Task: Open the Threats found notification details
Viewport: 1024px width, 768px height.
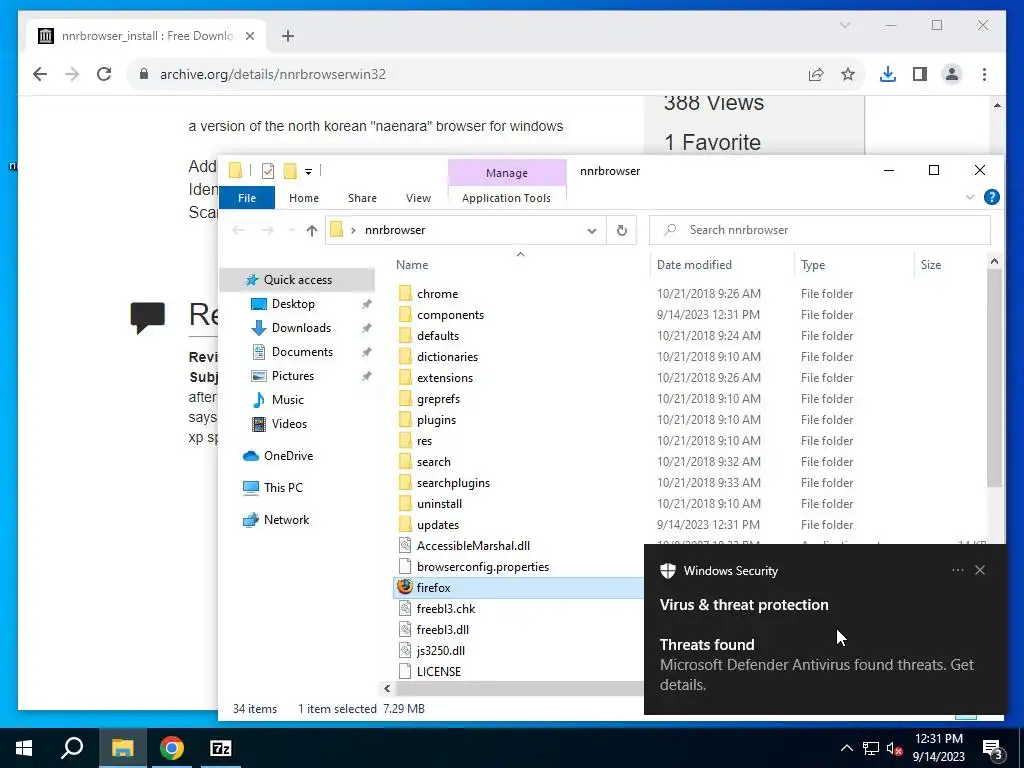Action: pyautogui.click(x=816, y=665)
